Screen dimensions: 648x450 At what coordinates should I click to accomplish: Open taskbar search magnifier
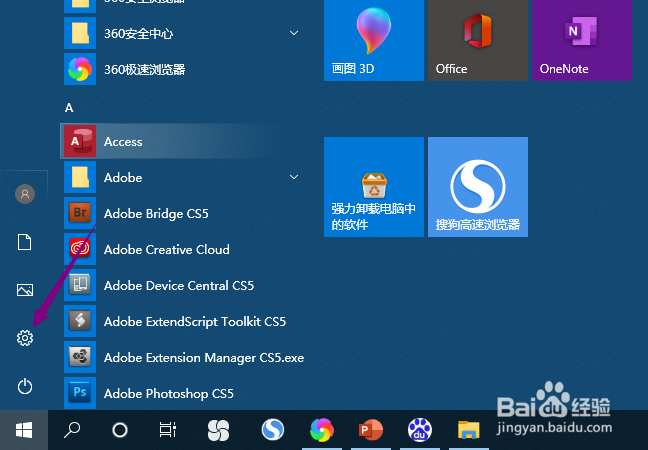click(x=72, y=430)
